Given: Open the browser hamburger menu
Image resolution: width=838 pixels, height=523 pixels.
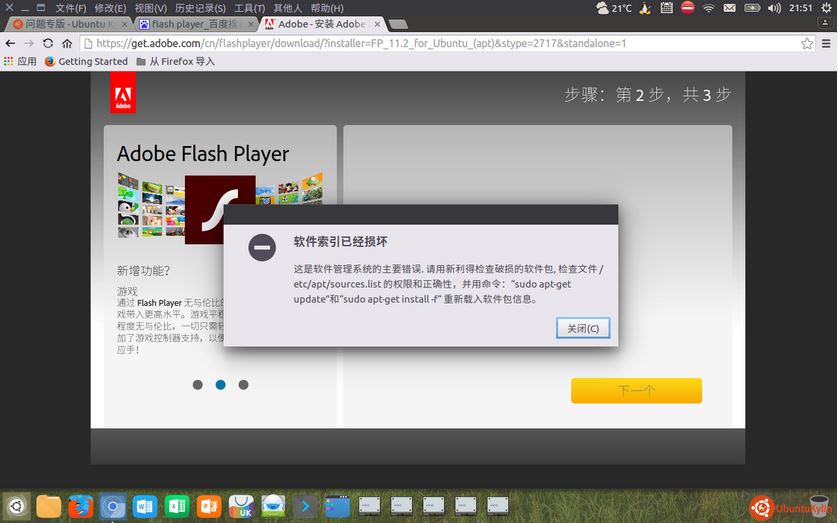Looking at the screenshot, I should pos(826,43).
